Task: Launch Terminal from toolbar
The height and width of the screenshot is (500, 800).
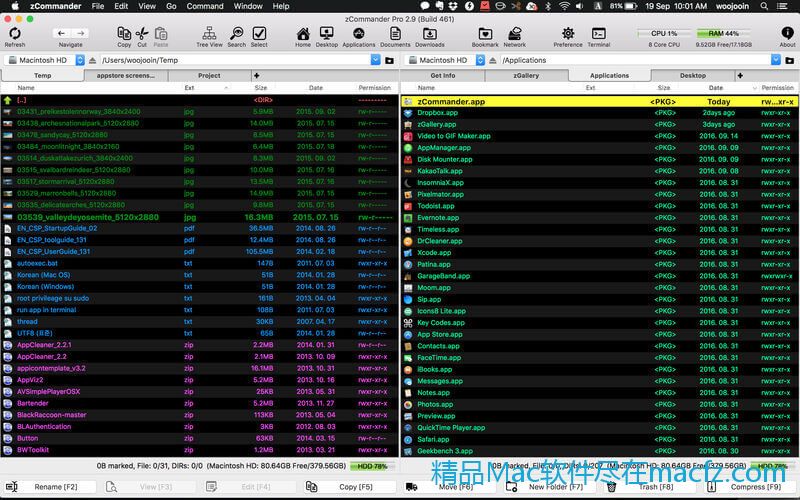Action: click(598, 34)
